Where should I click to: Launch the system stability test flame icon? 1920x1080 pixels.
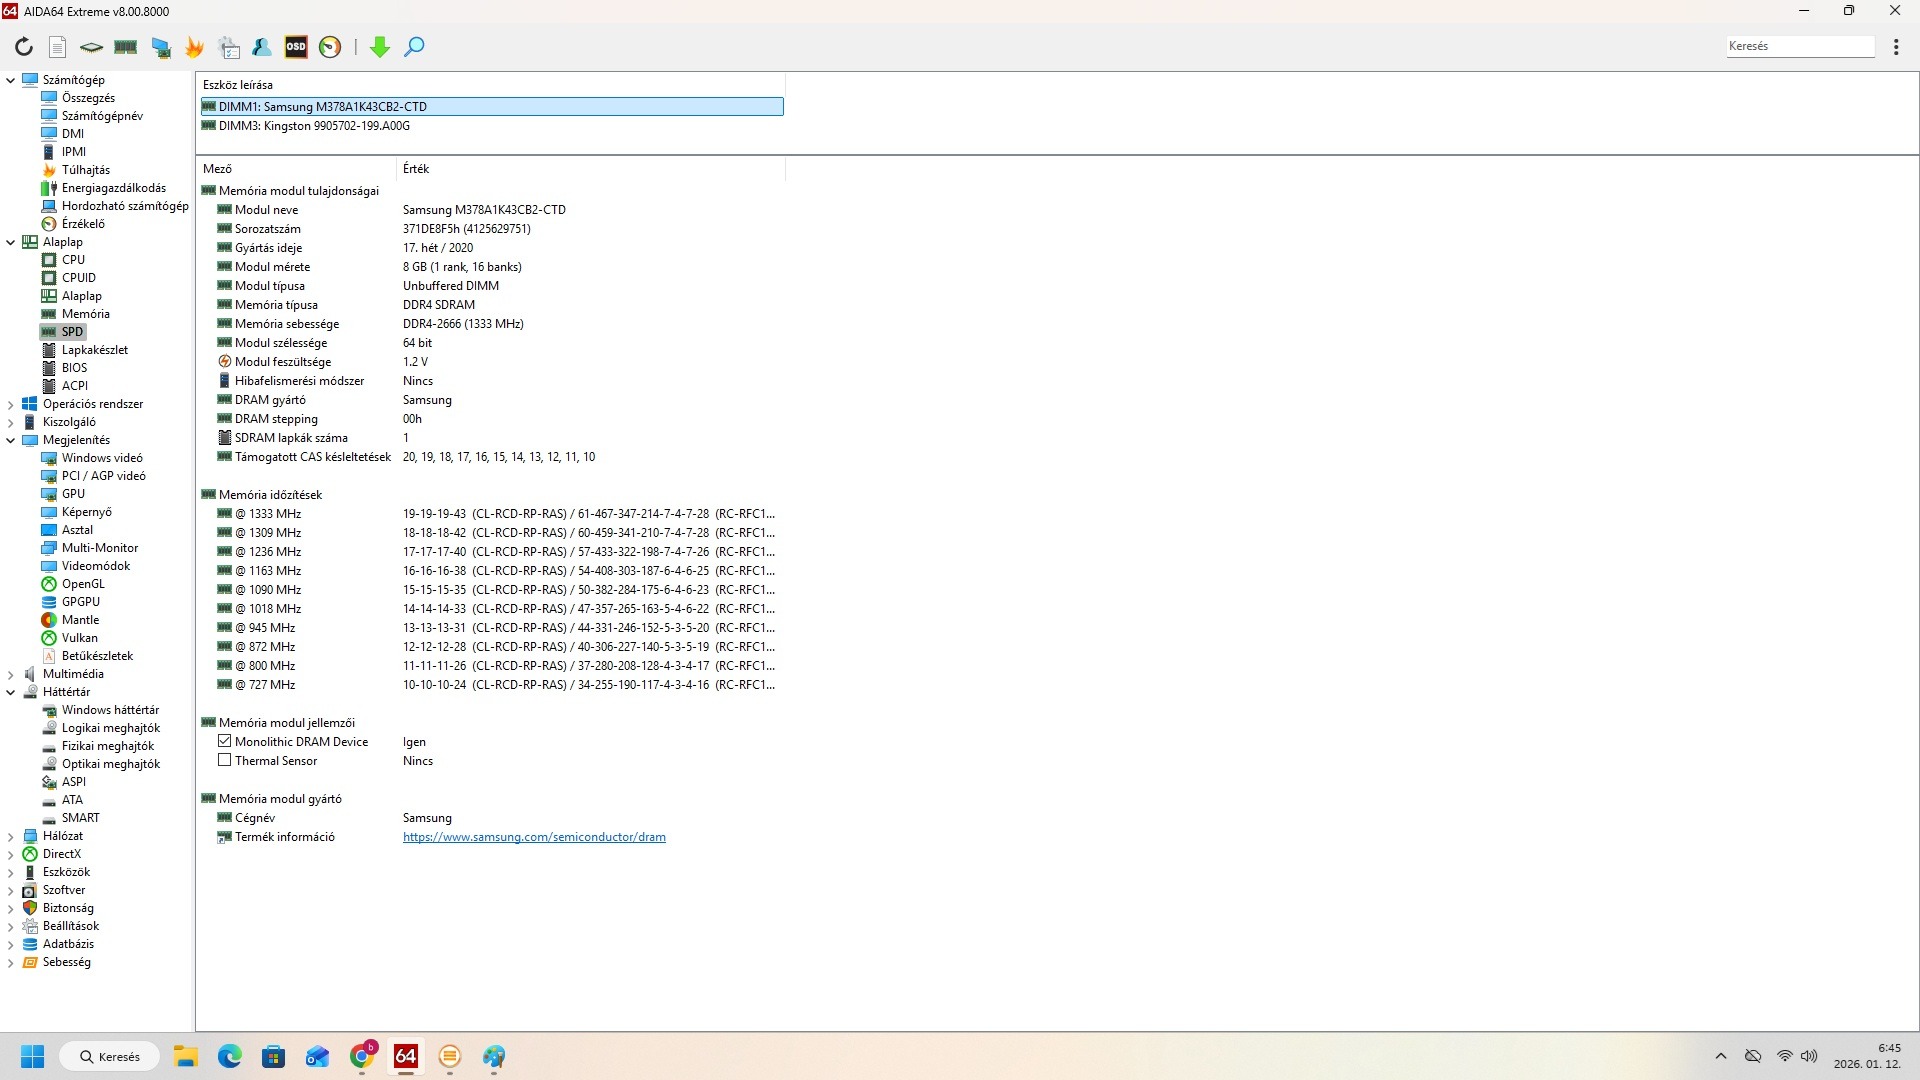pos(194,47)
